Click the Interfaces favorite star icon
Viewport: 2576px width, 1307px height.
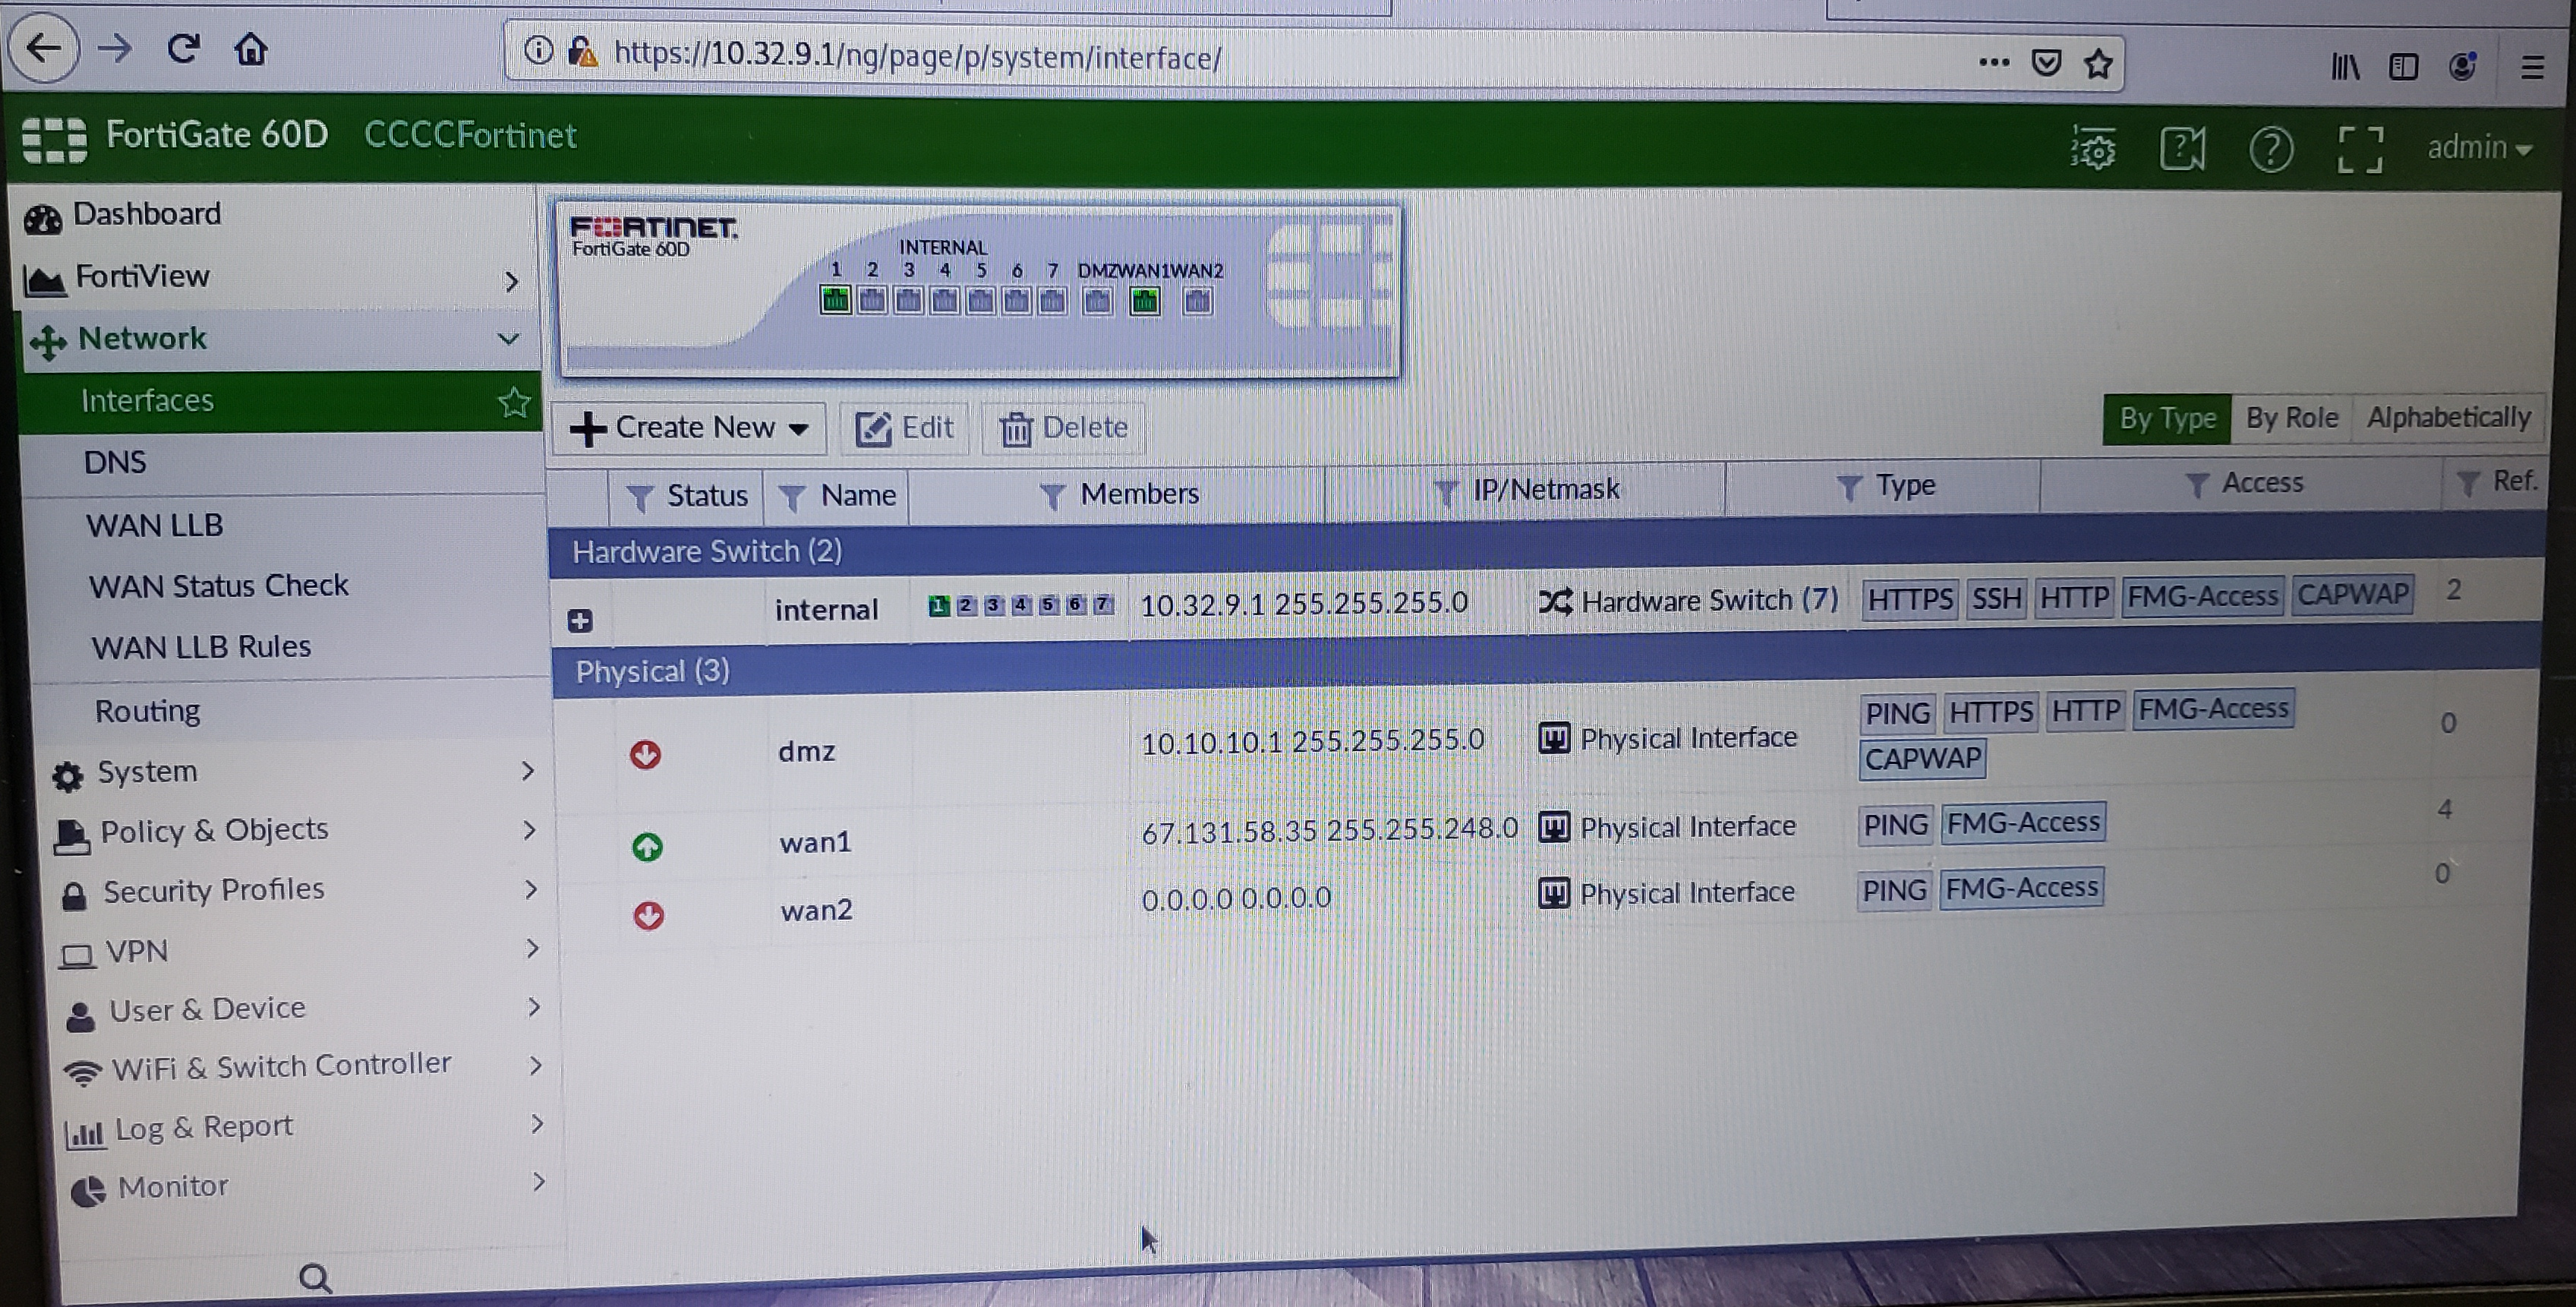(x=514, y=402)
